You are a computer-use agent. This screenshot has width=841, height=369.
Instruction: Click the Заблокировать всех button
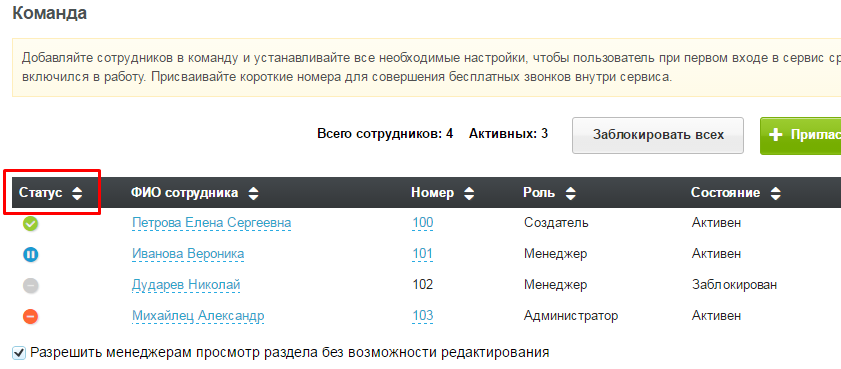coord(658,135)
